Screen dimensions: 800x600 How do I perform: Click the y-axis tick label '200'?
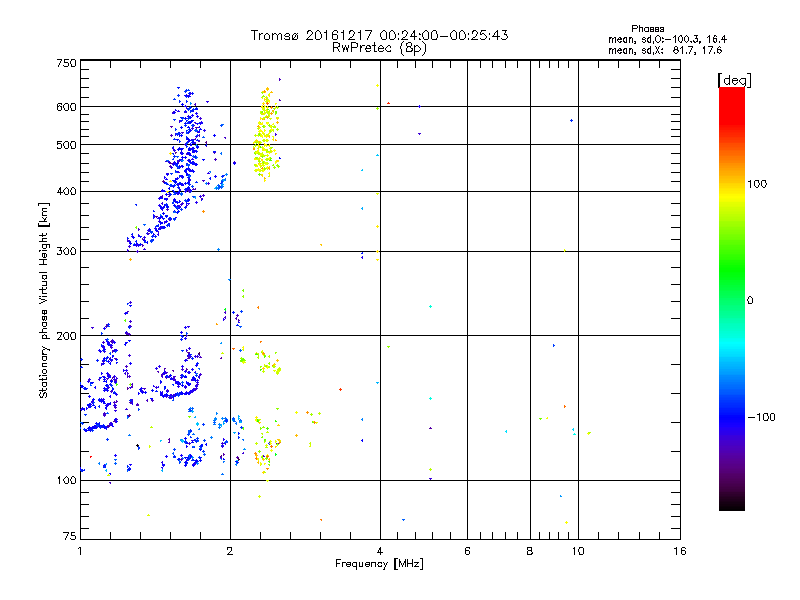tap(66, 336)
